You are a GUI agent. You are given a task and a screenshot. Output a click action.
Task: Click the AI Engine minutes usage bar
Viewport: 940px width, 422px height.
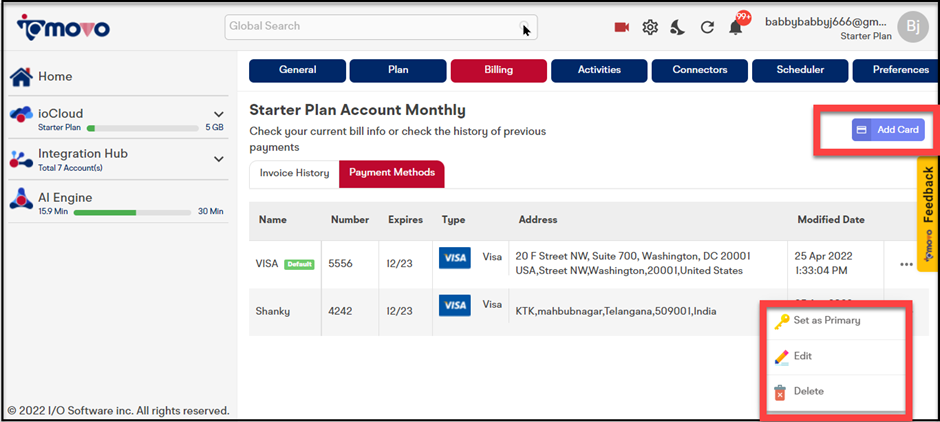pyautogui.click(x=132, y=212)
